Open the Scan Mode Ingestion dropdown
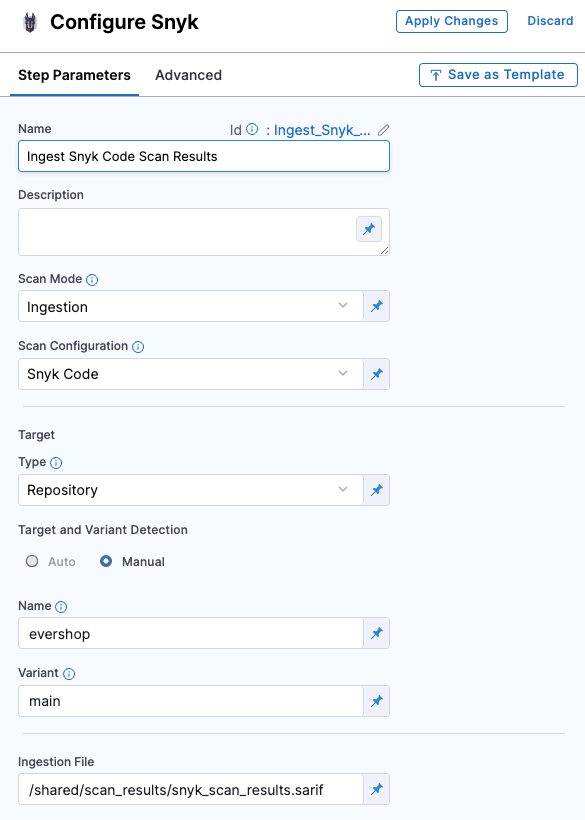585x820 pixels. (191, 306)
